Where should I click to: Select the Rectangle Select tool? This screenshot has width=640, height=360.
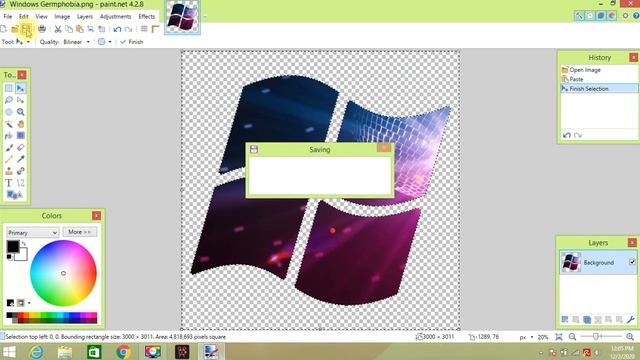click(9, 88)
